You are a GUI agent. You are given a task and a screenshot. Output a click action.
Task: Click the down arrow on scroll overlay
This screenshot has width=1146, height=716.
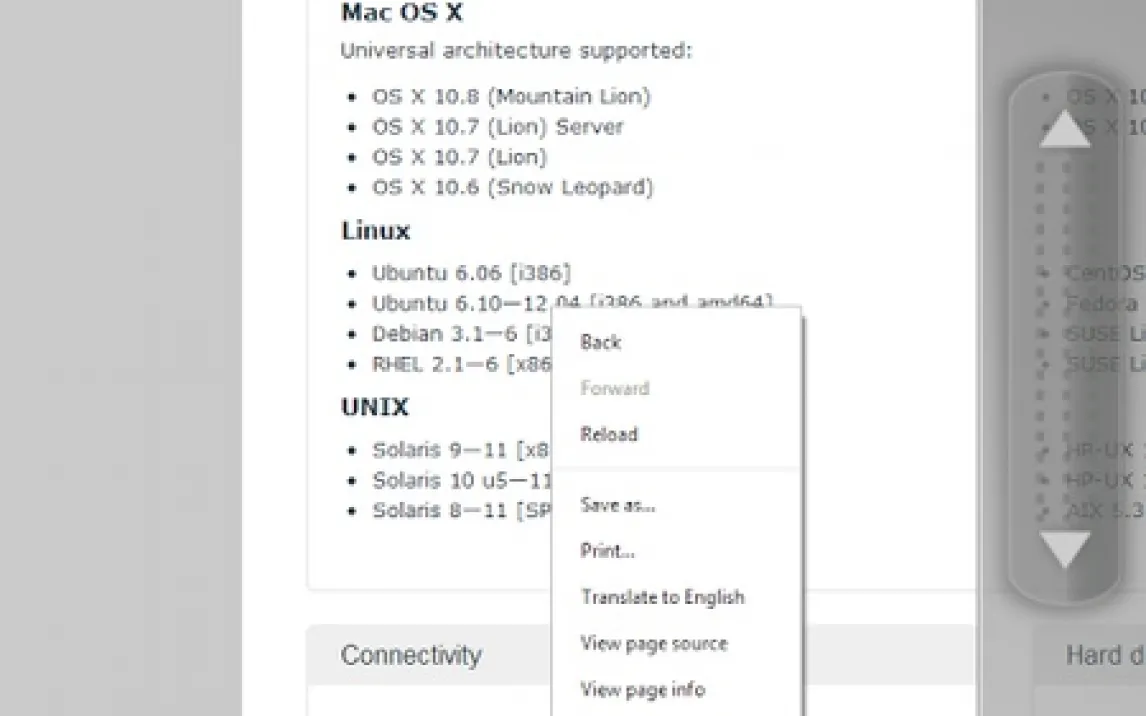point(1065,549)
